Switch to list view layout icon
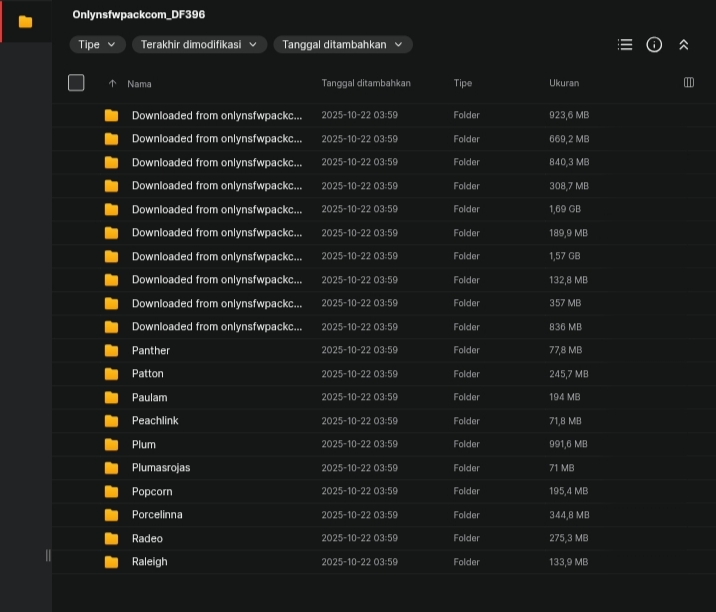Image resolution: width=716 pixels, height=612 pixels. 625,45
